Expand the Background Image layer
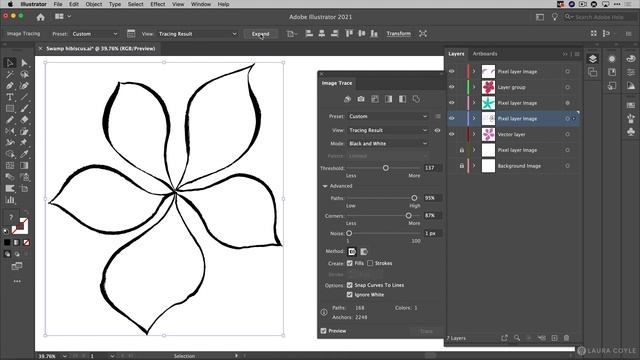Viewport: 640px width, 360px height. click(x=474, y=166)
